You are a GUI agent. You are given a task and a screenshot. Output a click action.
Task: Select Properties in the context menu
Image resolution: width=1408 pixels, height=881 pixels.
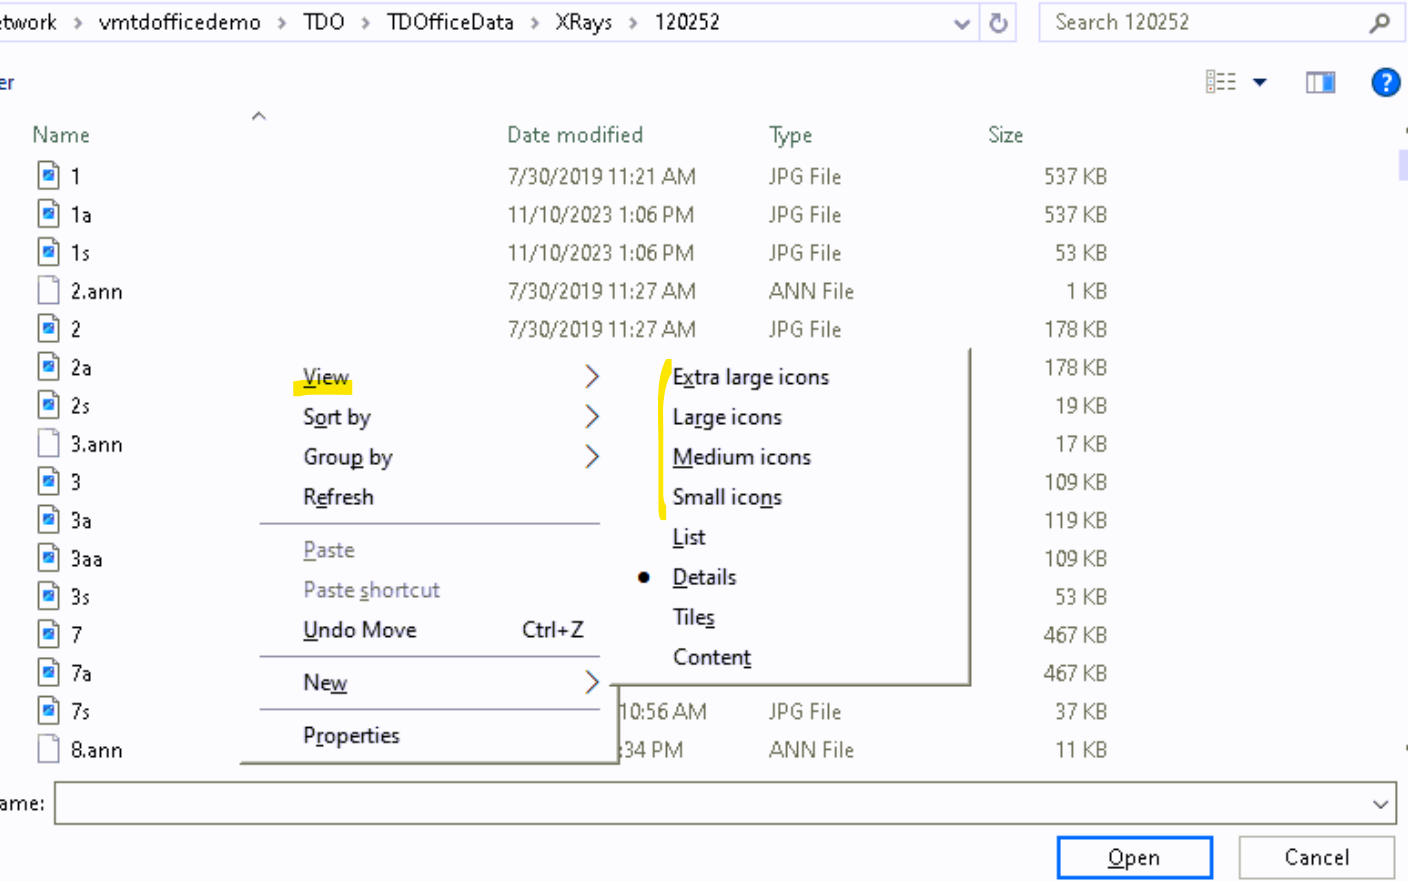[x=351, y=735]
